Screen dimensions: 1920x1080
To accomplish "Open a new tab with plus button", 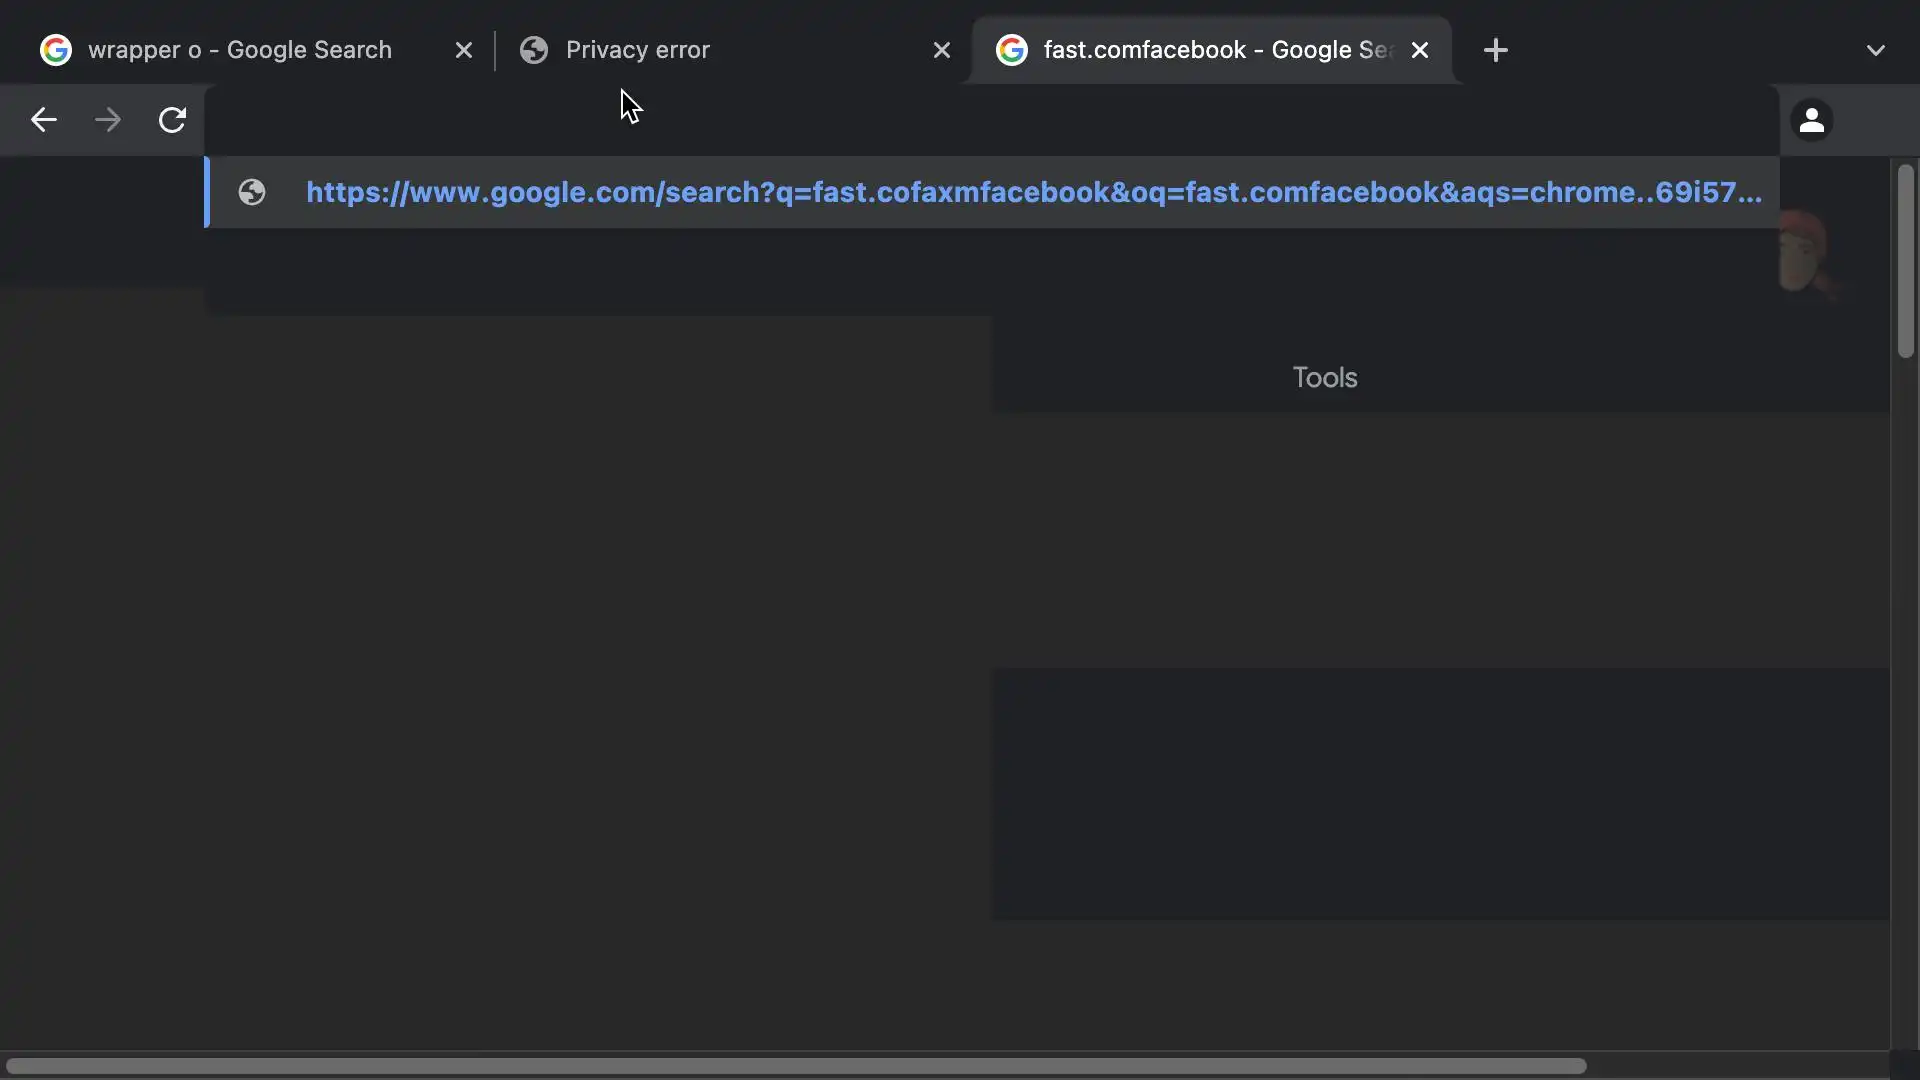I will tap(1495, 50).
